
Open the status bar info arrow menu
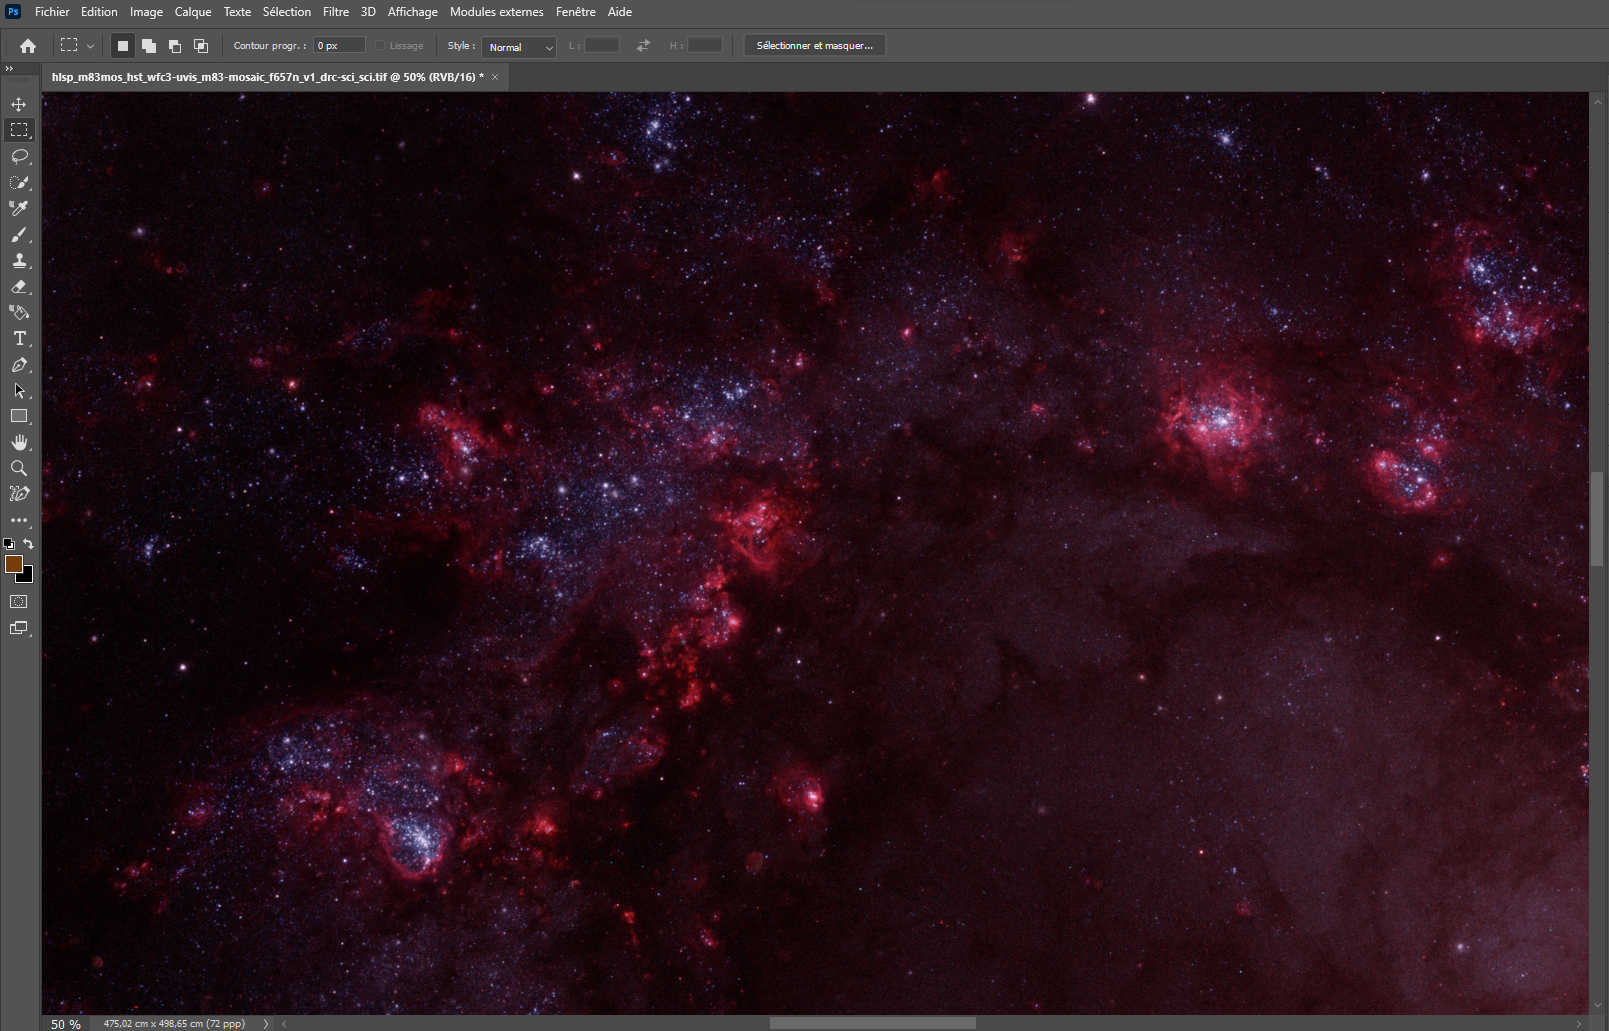click(x=266, y=1024)
